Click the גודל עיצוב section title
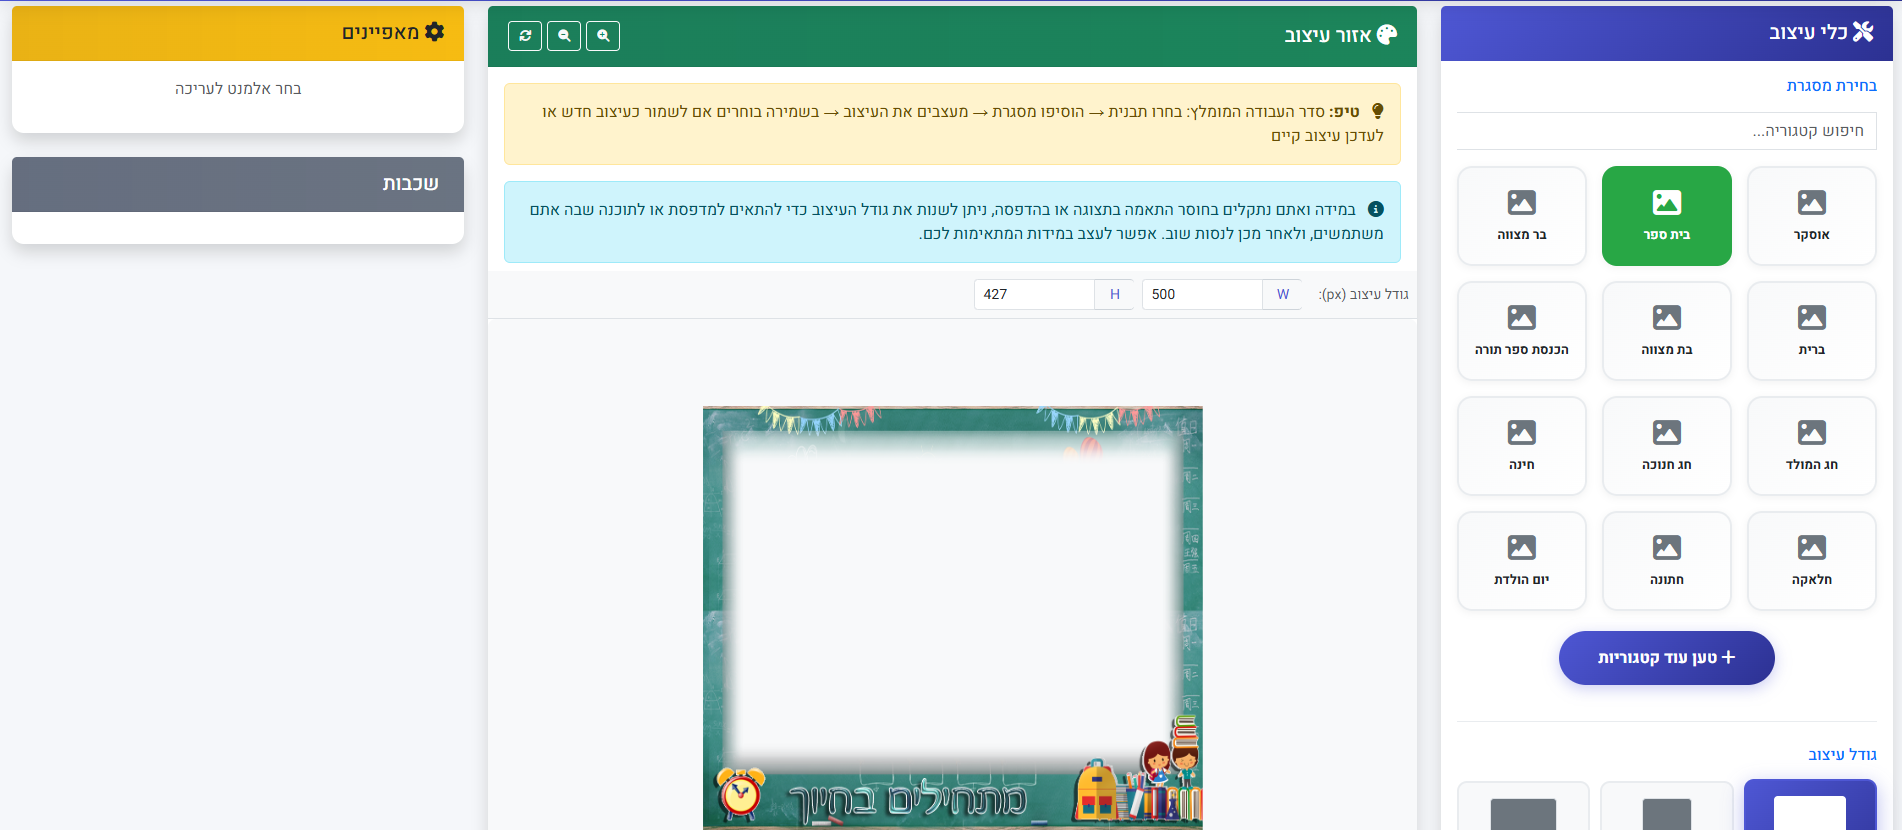The image size is (1902, 830). [1842, 754]
